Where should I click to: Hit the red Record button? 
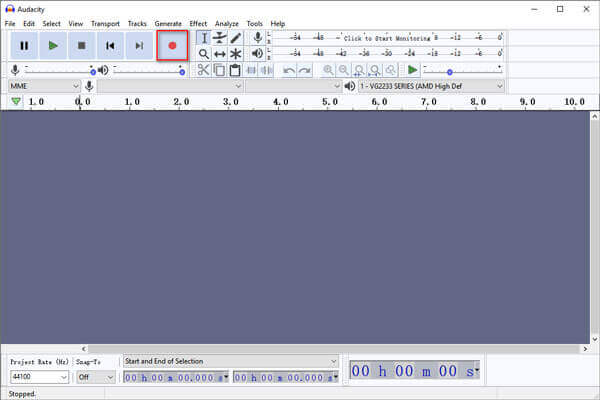coord(172,46)
